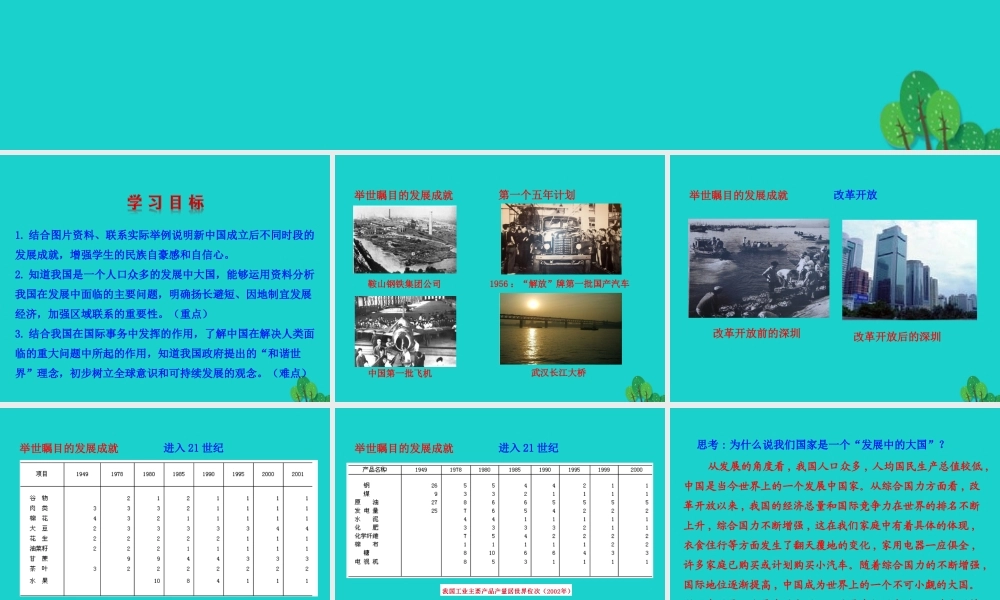Click 进入21世纪 heading above the 产品名称 table
1000x600 pixels.
[x=529, y=448]
